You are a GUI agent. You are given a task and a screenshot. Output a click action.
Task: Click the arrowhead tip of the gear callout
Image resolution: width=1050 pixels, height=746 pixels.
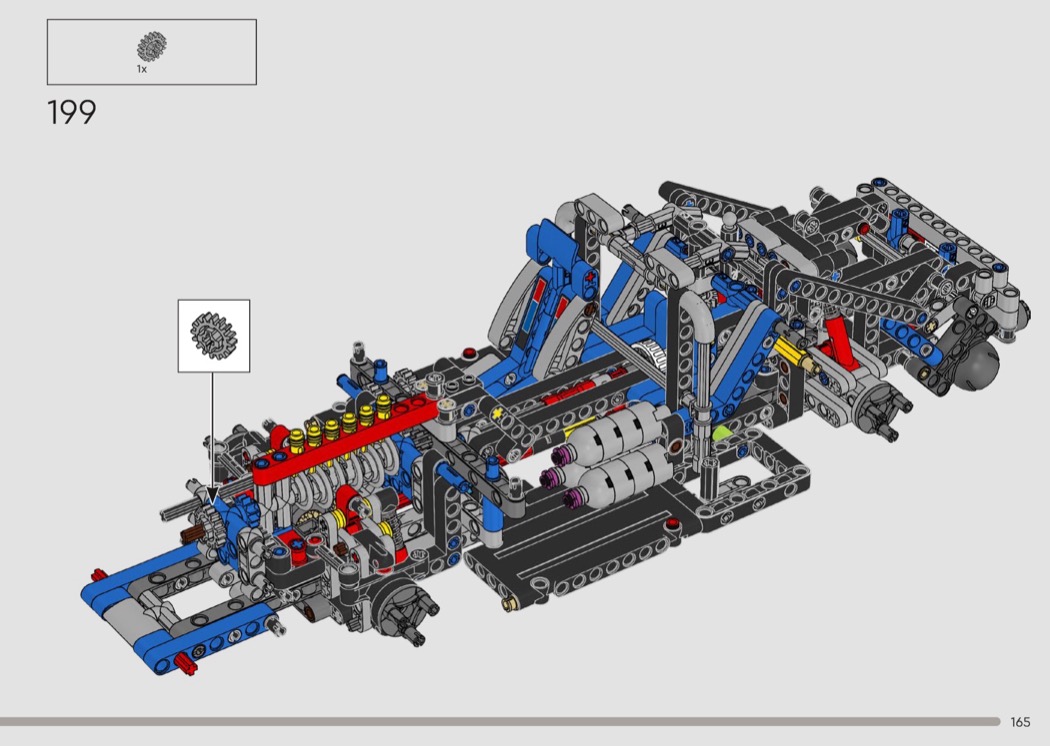tap(212, 496)
